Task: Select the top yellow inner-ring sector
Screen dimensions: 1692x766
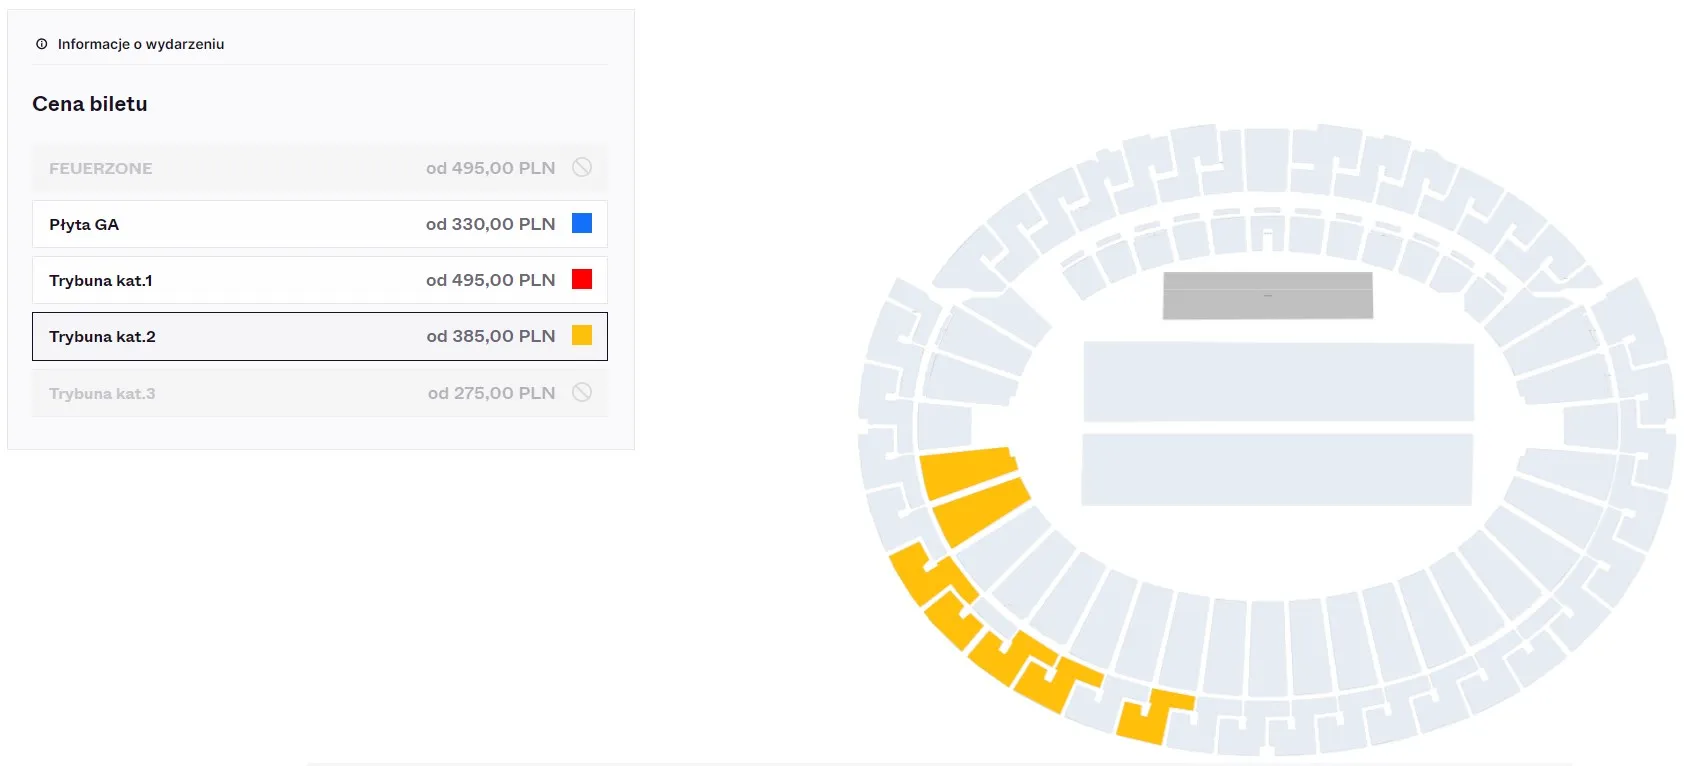Action: 966,471
